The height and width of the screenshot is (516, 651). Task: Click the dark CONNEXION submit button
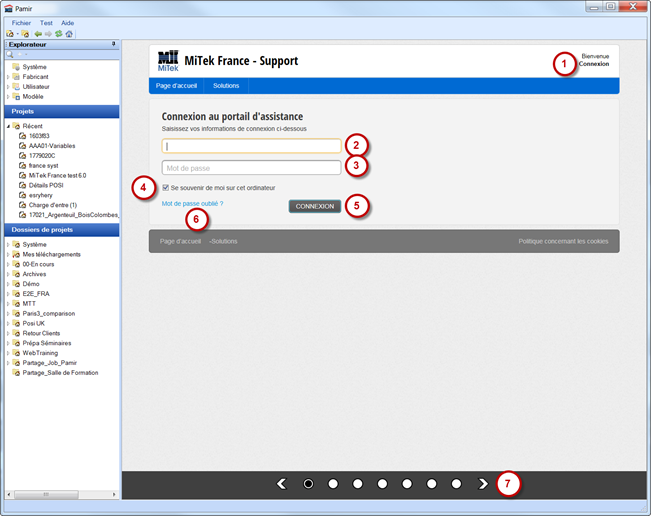coord(315,206)
